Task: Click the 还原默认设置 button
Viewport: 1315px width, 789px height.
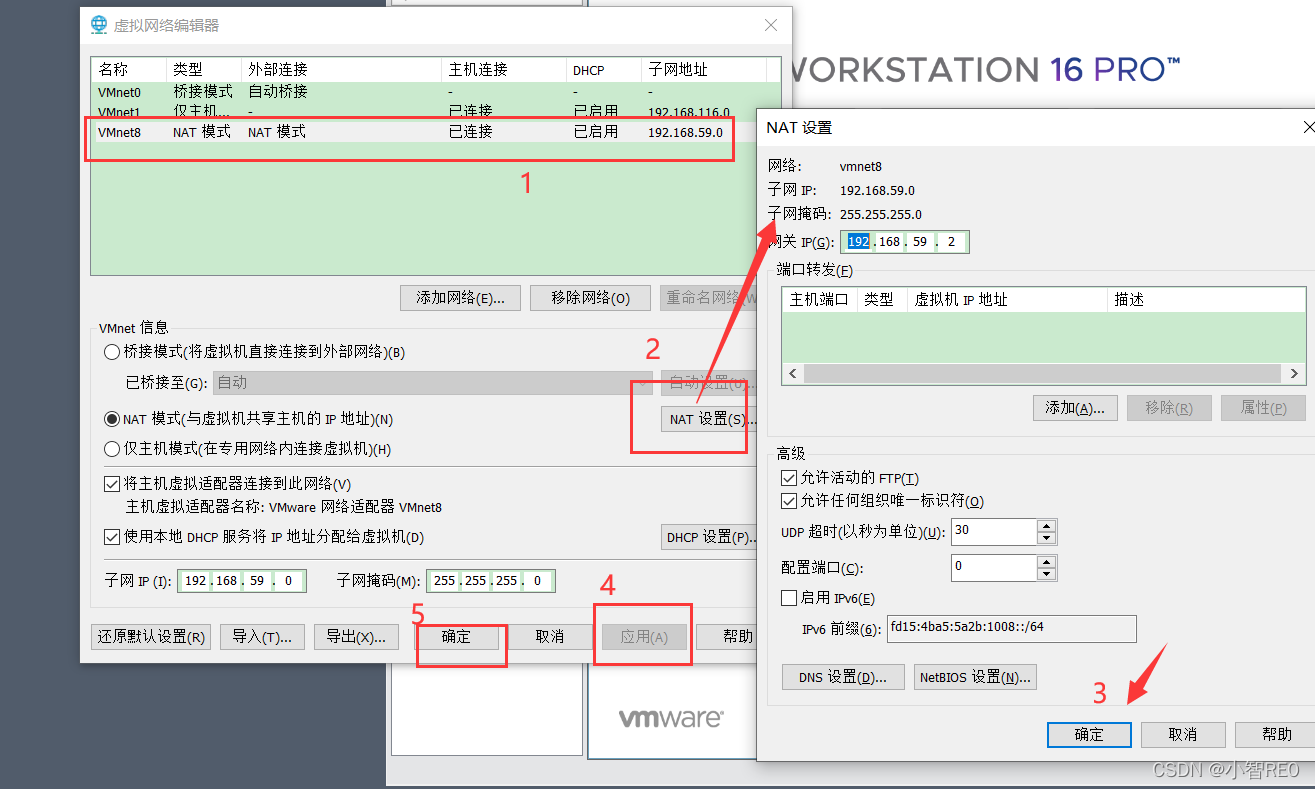Action: (x=150, y=637)
